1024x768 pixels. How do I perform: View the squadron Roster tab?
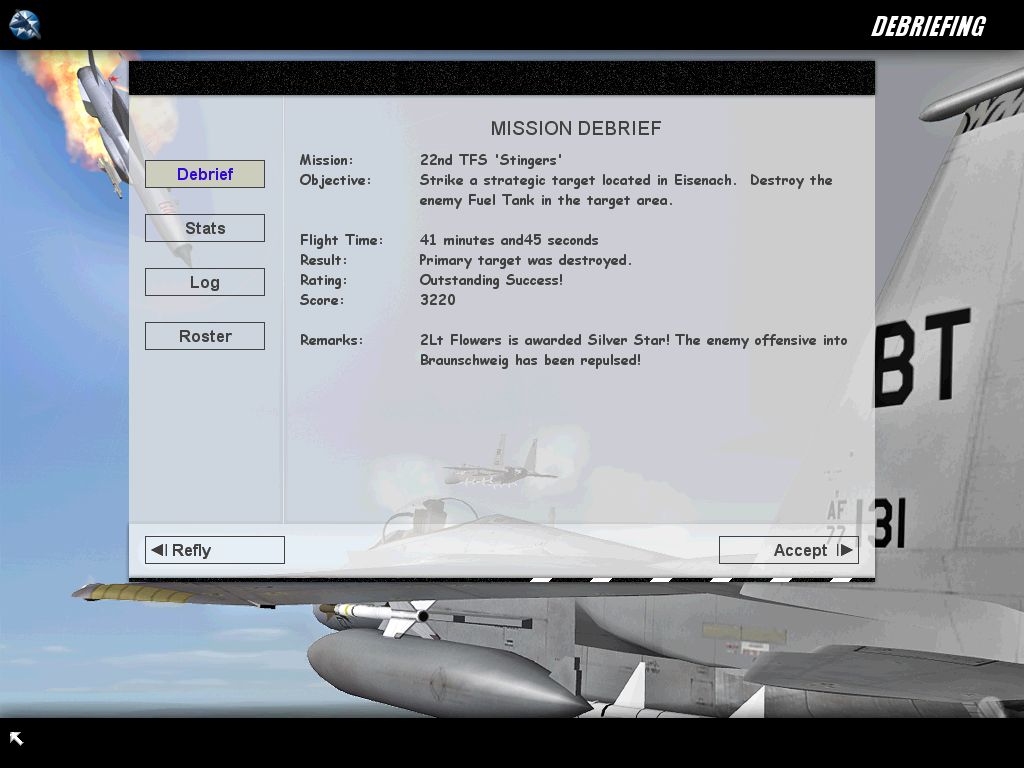tap(205, 336)
